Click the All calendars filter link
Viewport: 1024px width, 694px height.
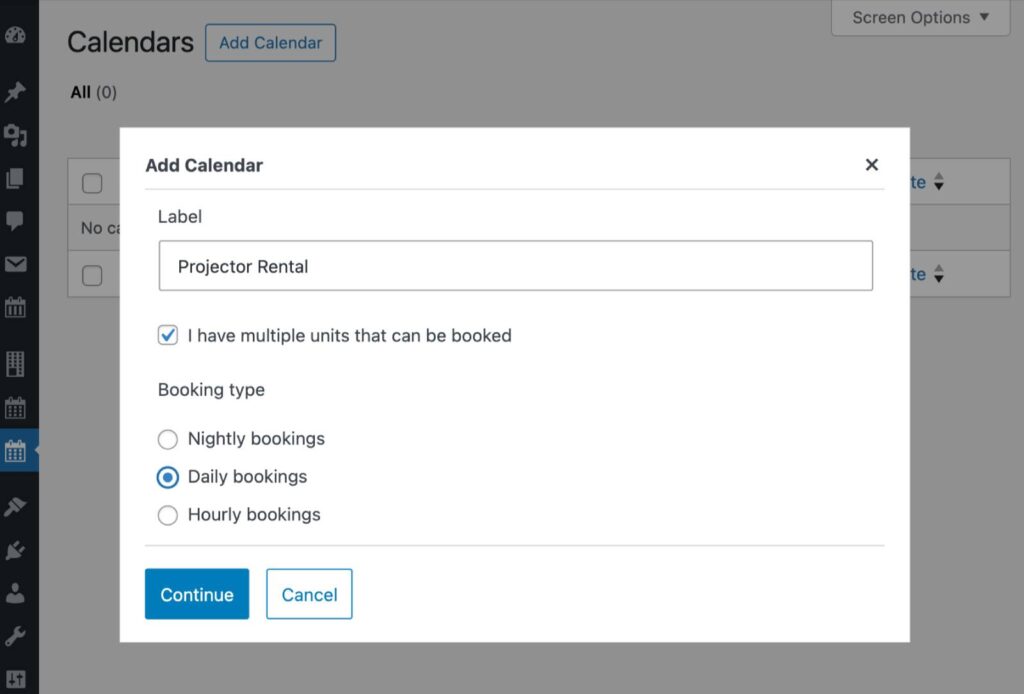click(x=81, y=92)
